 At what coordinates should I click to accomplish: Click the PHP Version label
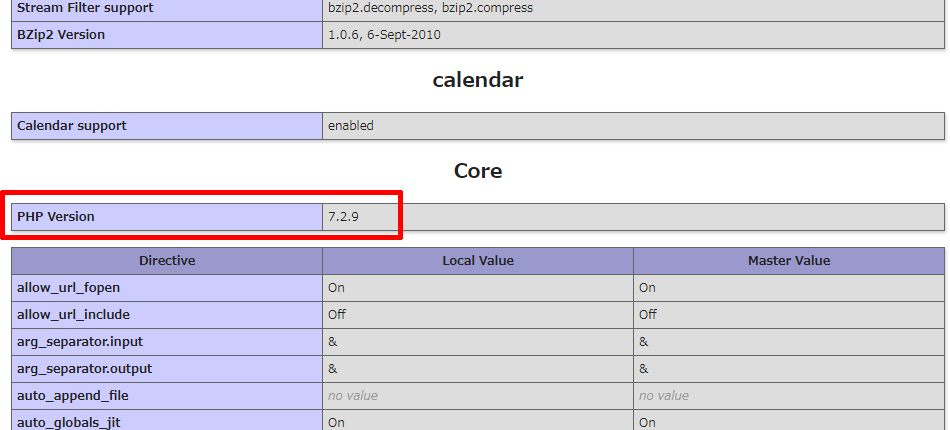point(56,217)
